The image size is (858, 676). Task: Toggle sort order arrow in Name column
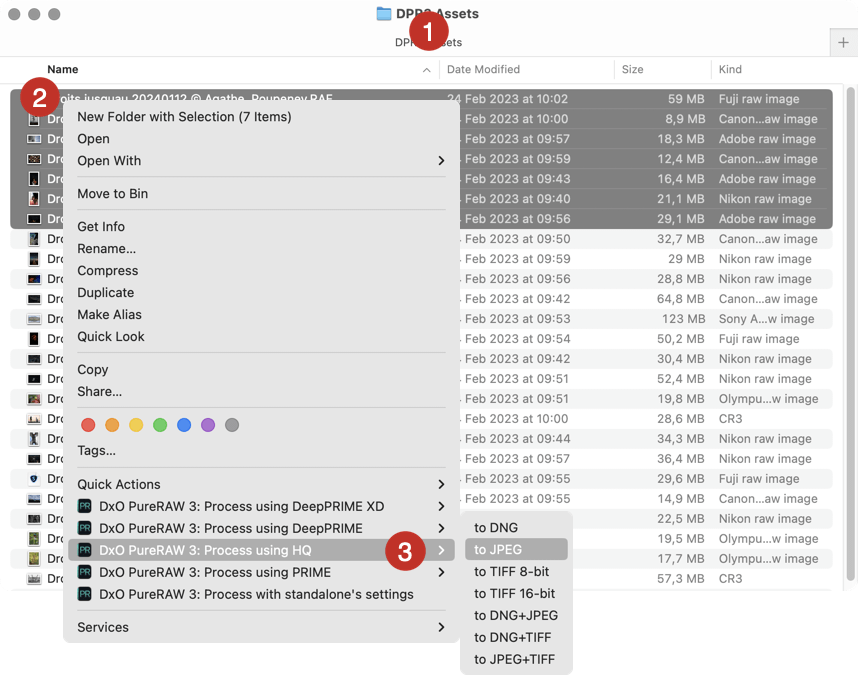tap(427, 70)
